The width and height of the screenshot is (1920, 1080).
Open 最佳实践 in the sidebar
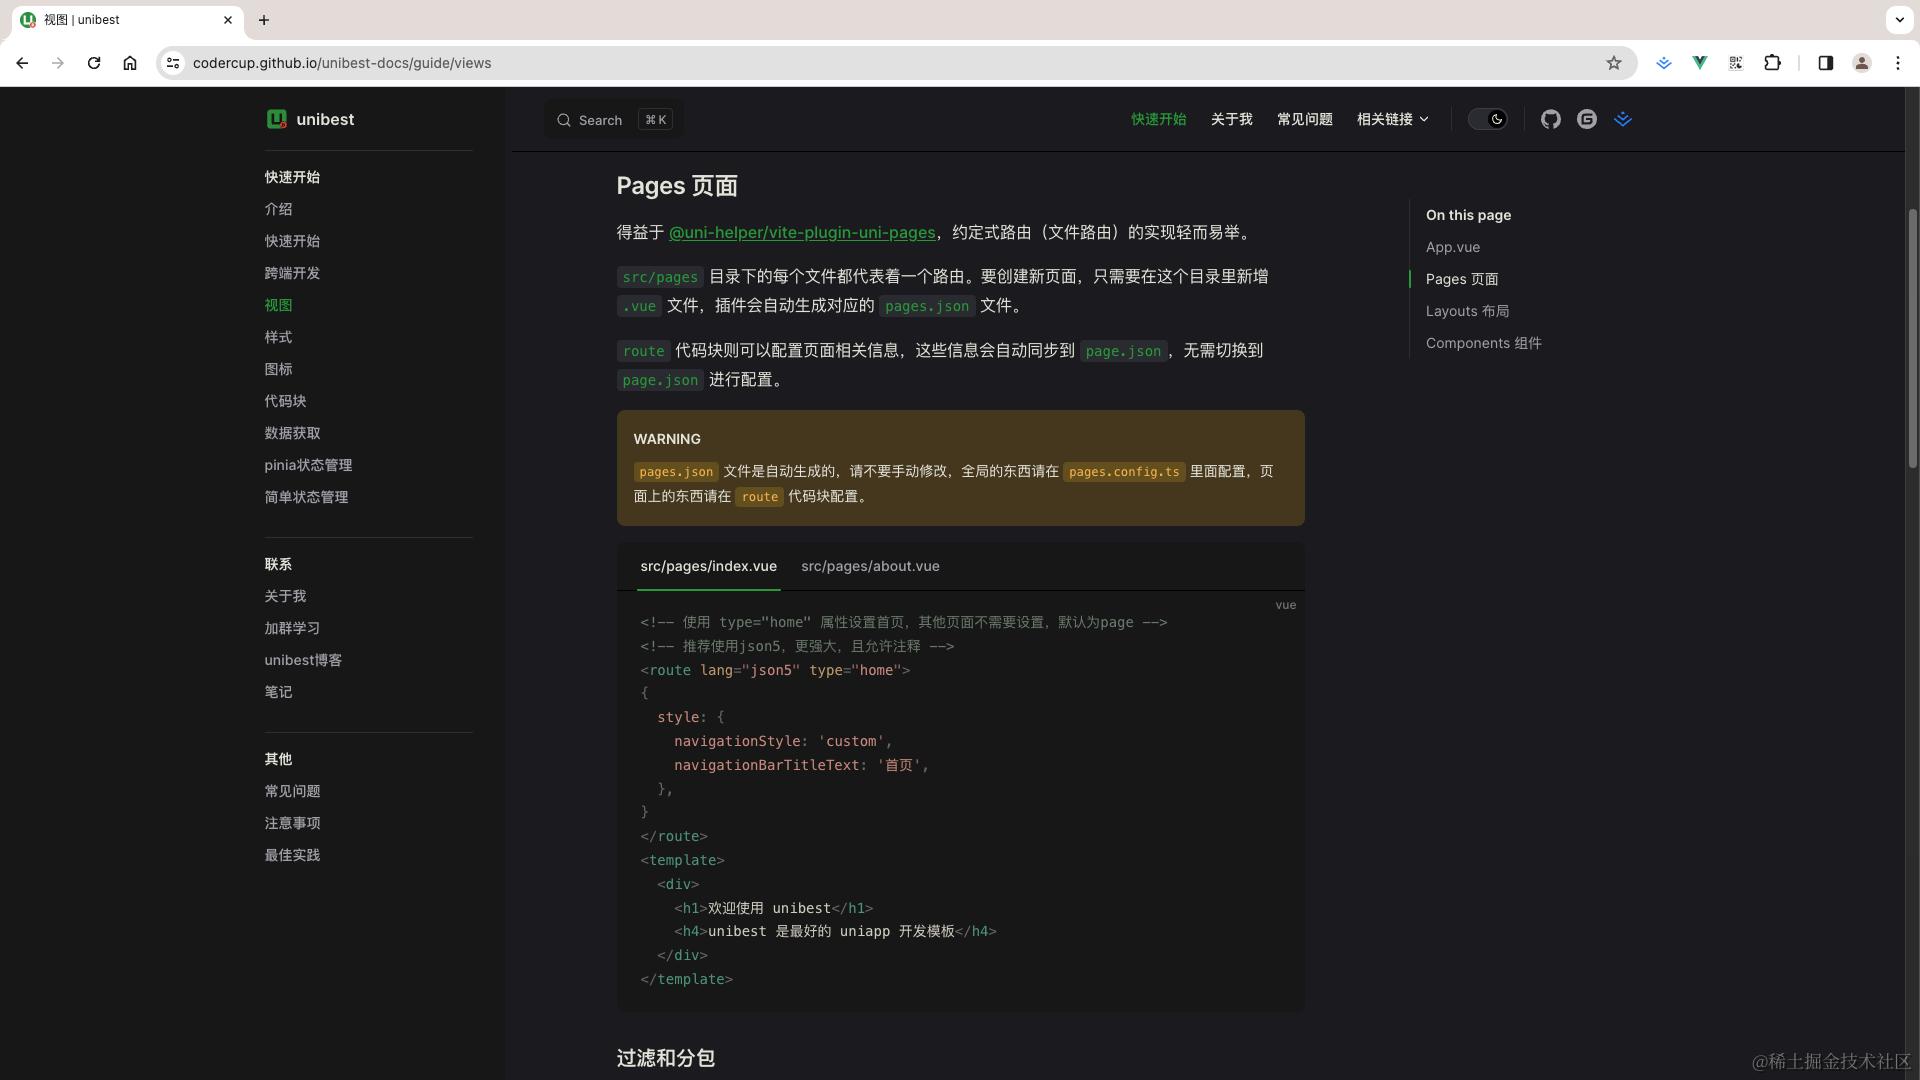click(x=293, y=856)
